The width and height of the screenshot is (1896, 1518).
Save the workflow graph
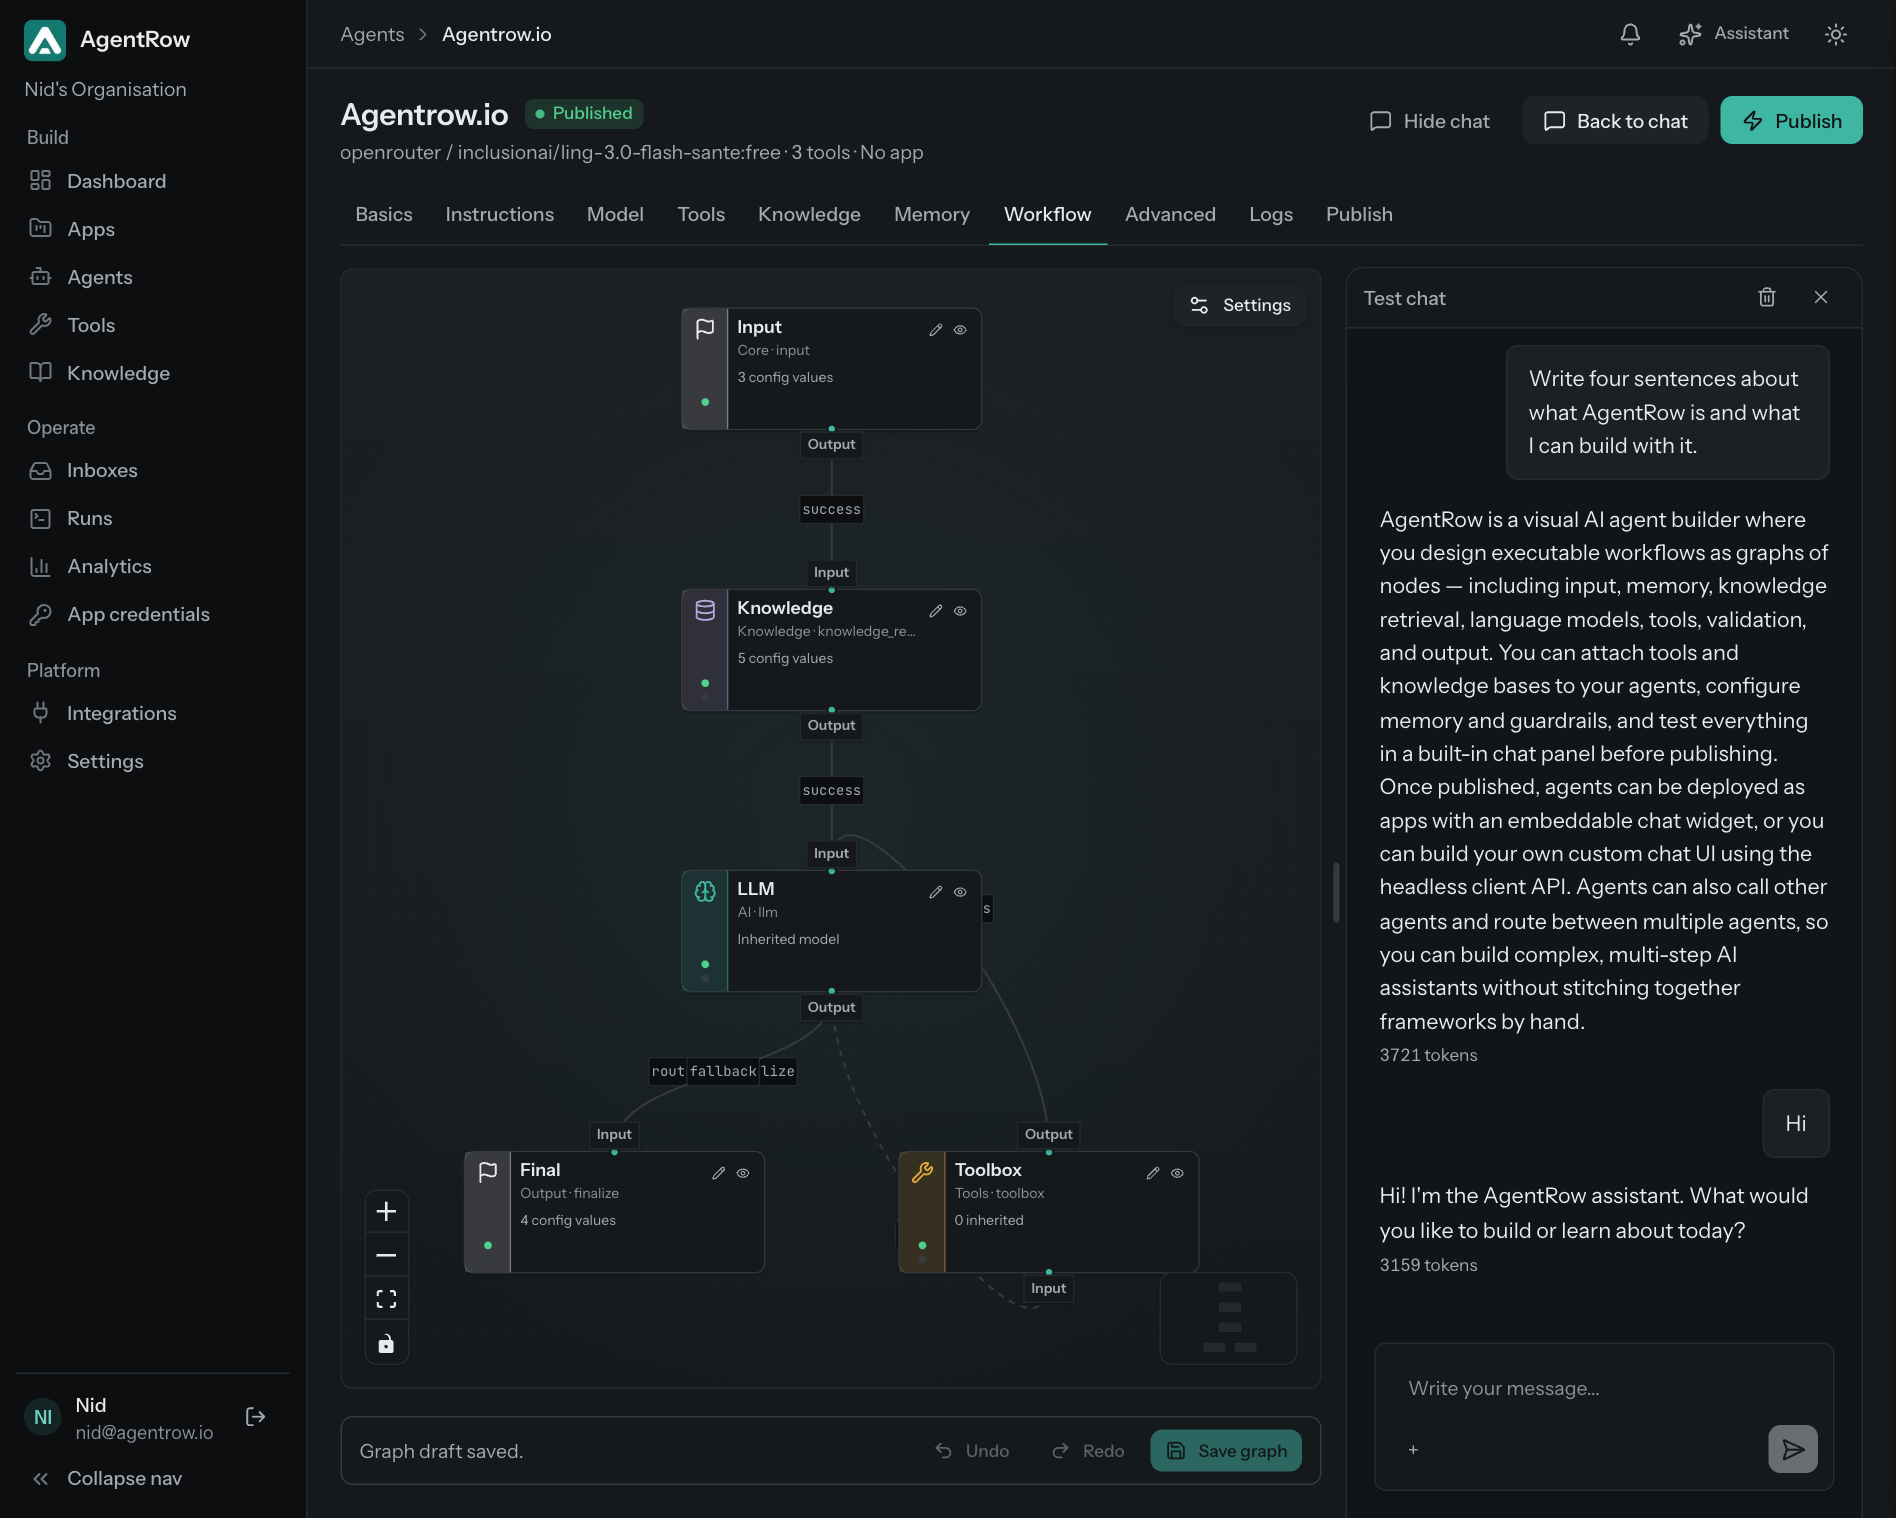point(1226,1451)
